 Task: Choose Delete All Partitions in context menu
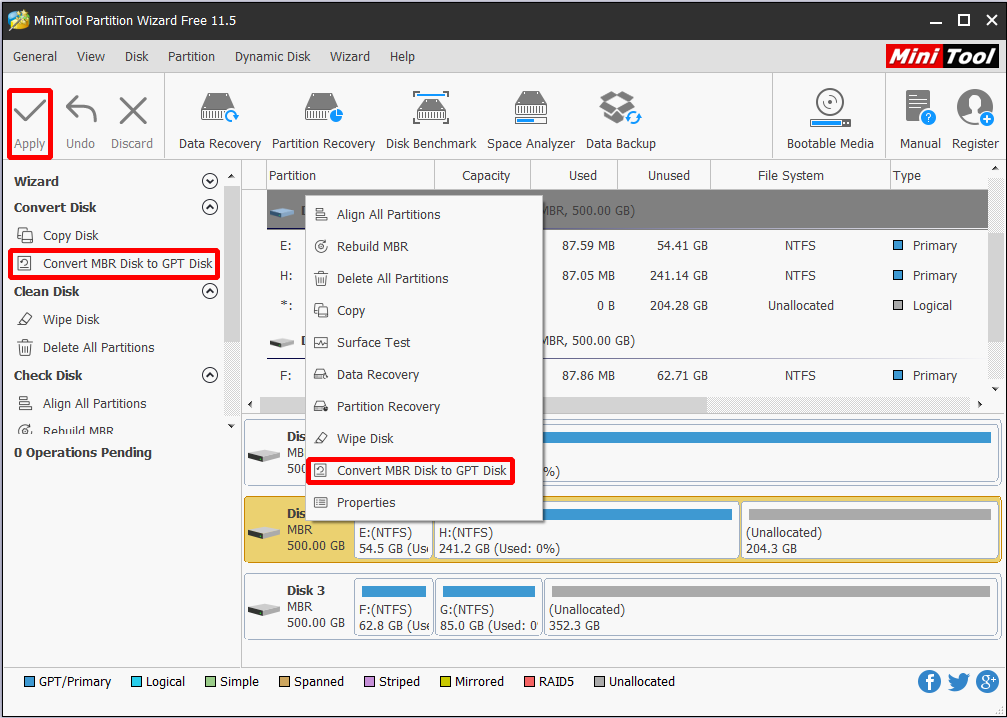pos(424,279)
